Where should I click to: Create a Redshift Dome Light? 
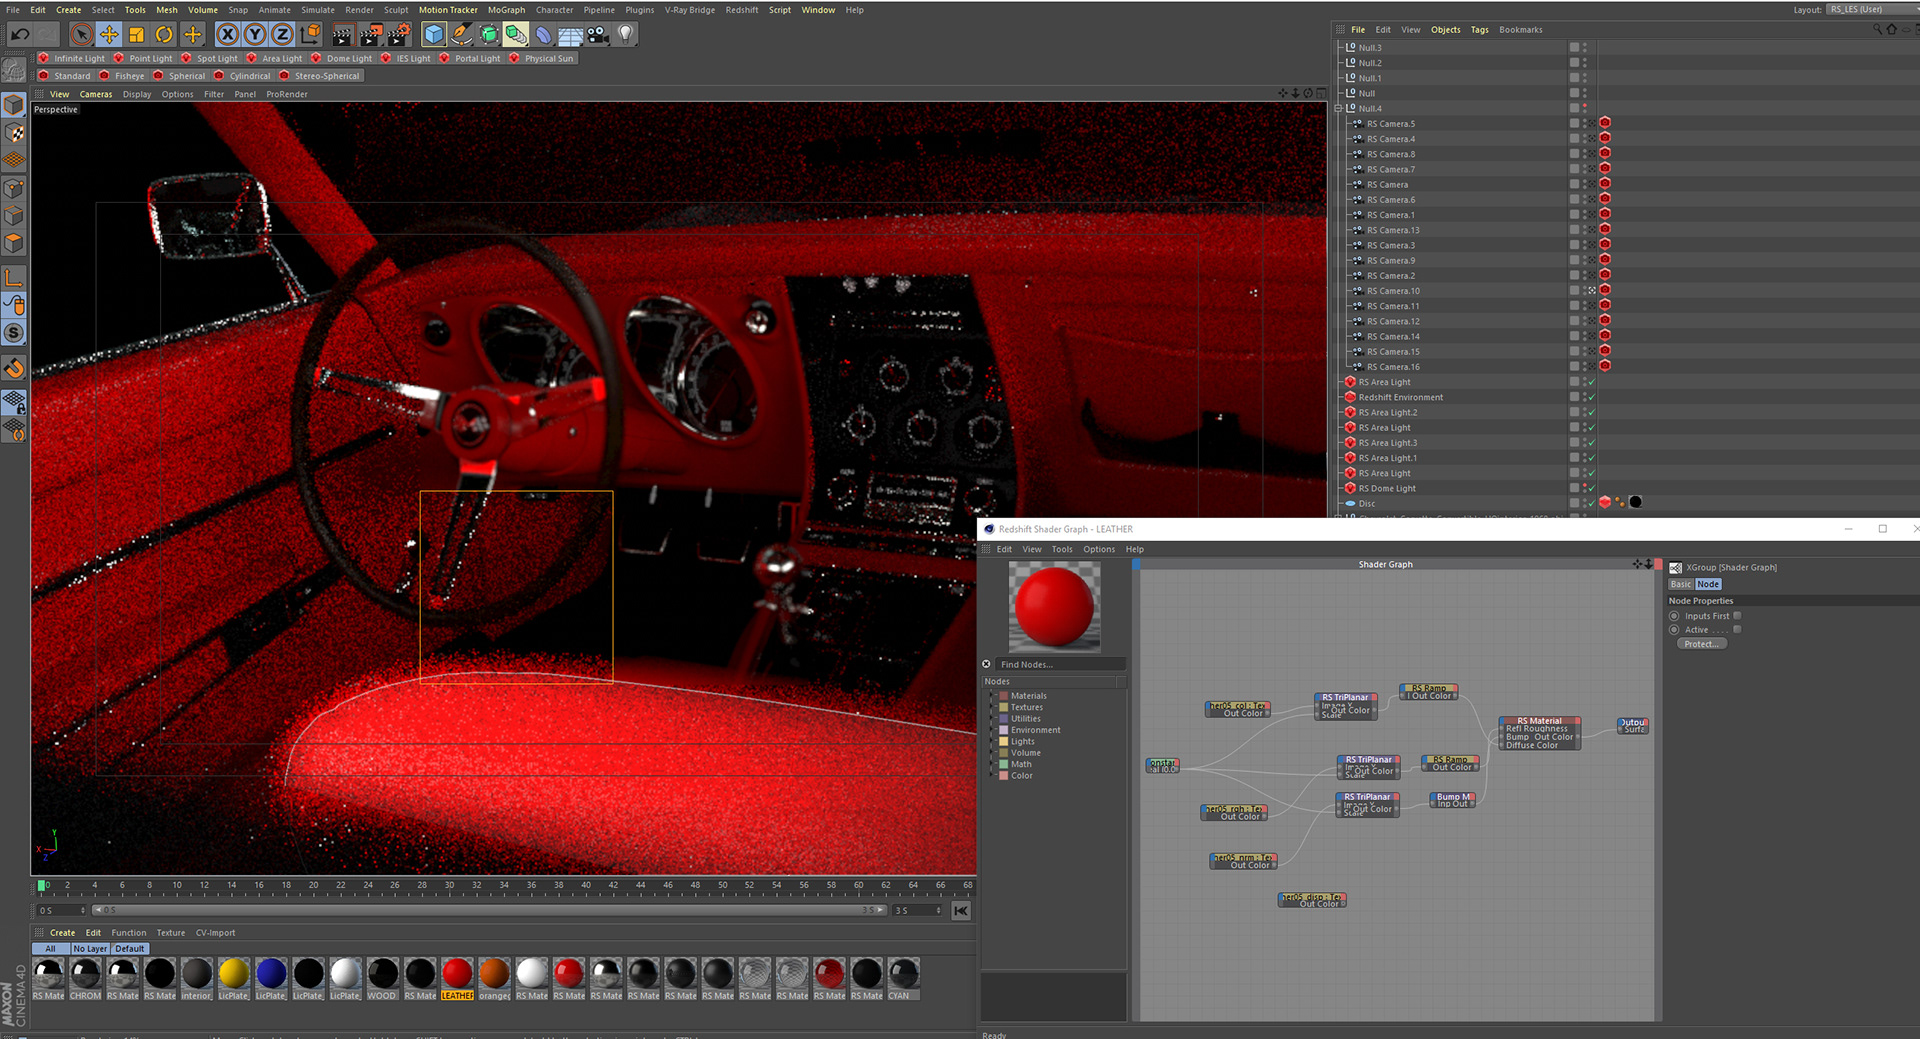[342, 58]
